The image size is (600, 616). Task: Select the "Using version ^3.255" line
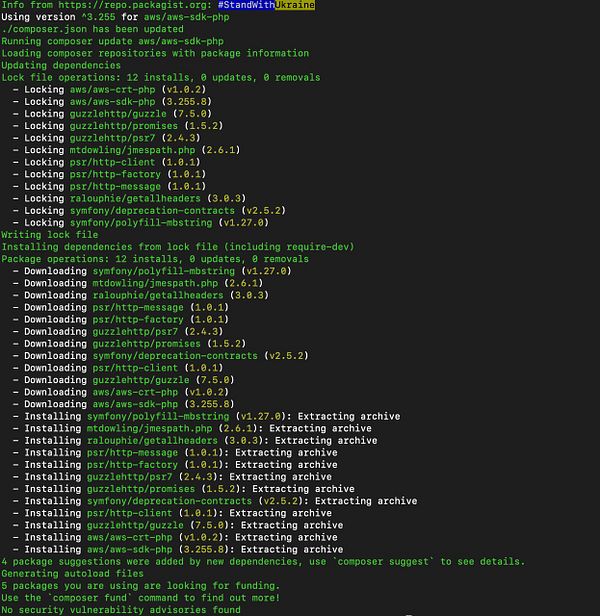click(x=115, y=17)
